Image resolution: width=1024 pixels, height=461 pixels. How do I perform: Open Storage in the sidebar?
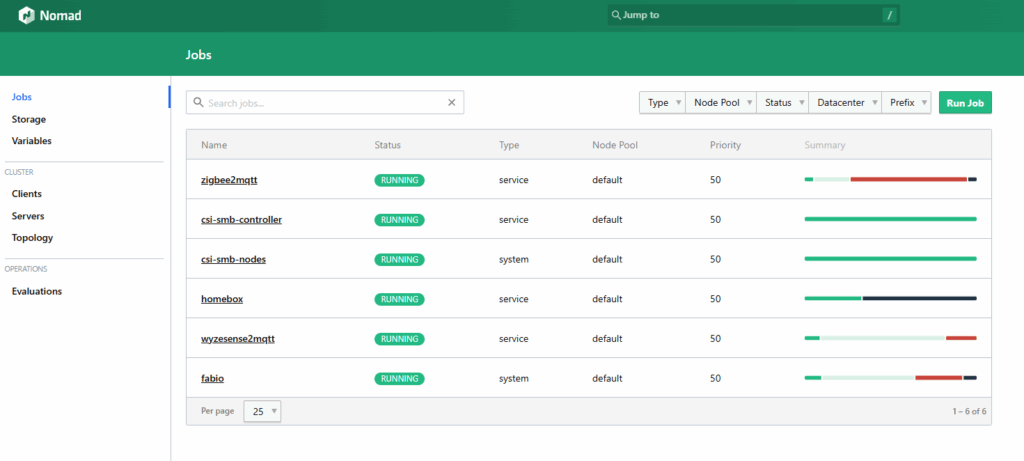(29, 119)
